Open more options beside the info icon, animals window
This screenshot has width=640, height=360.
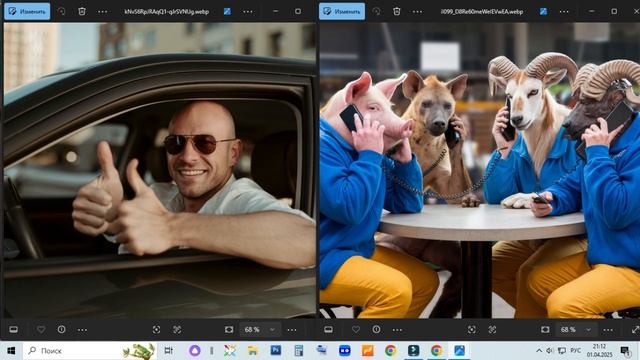(397, 329)
